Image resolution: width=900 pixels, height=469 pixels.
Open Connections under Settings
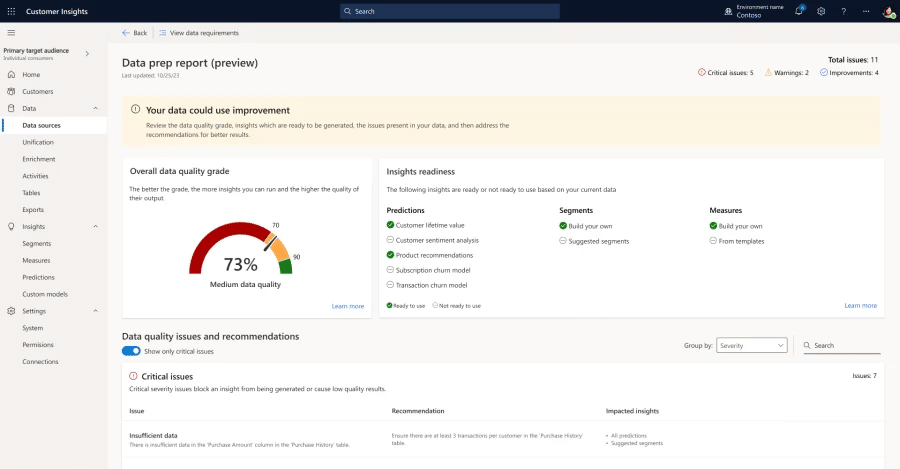40,362
